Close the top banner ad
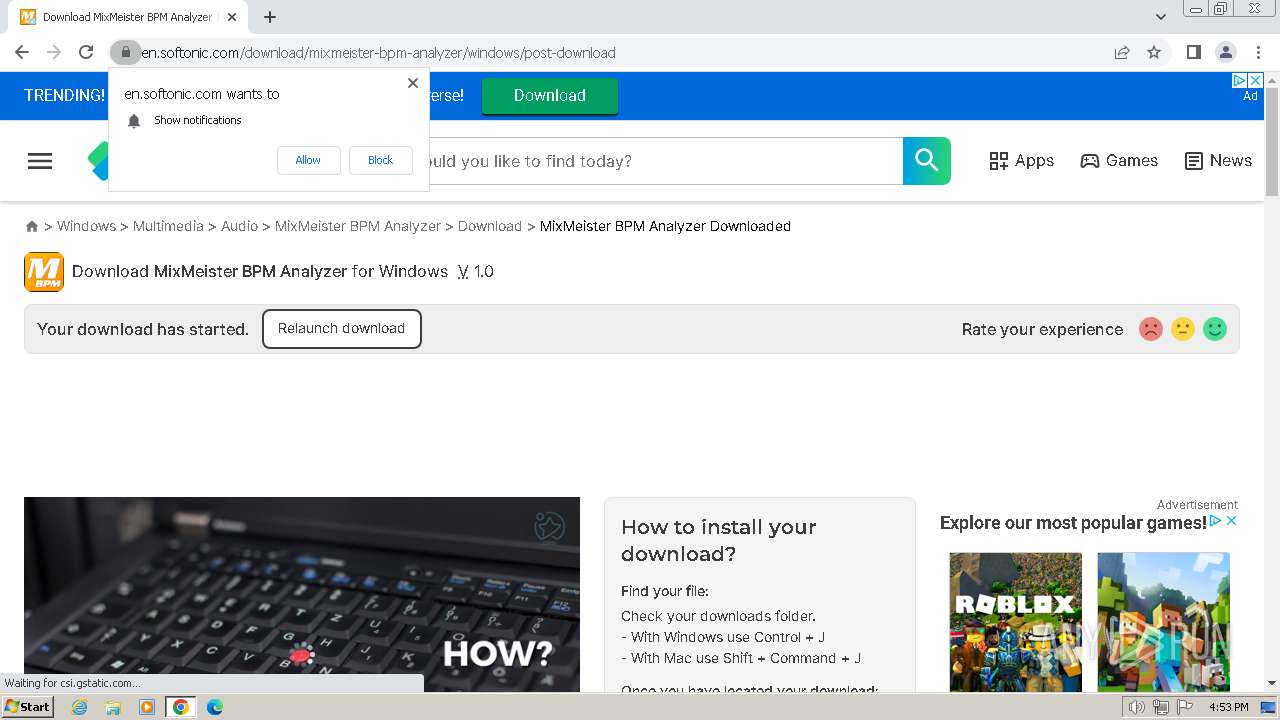This screenshot has height=720, width=1280. [1256, 80]
